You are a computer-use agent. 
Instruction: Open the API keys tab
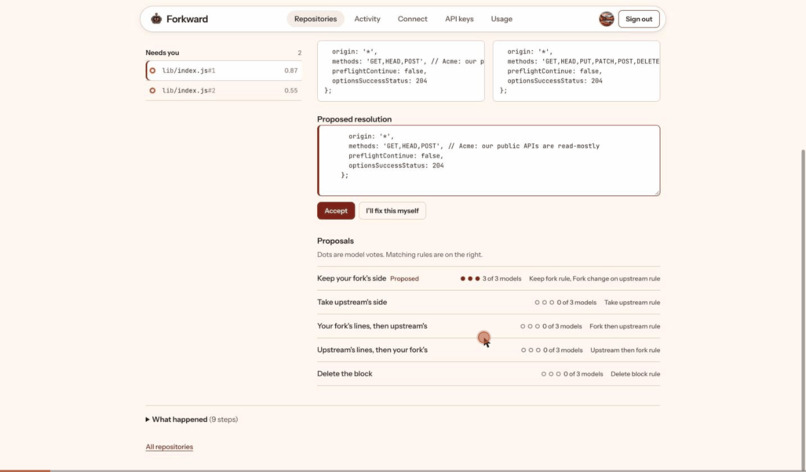pos(459,19)
